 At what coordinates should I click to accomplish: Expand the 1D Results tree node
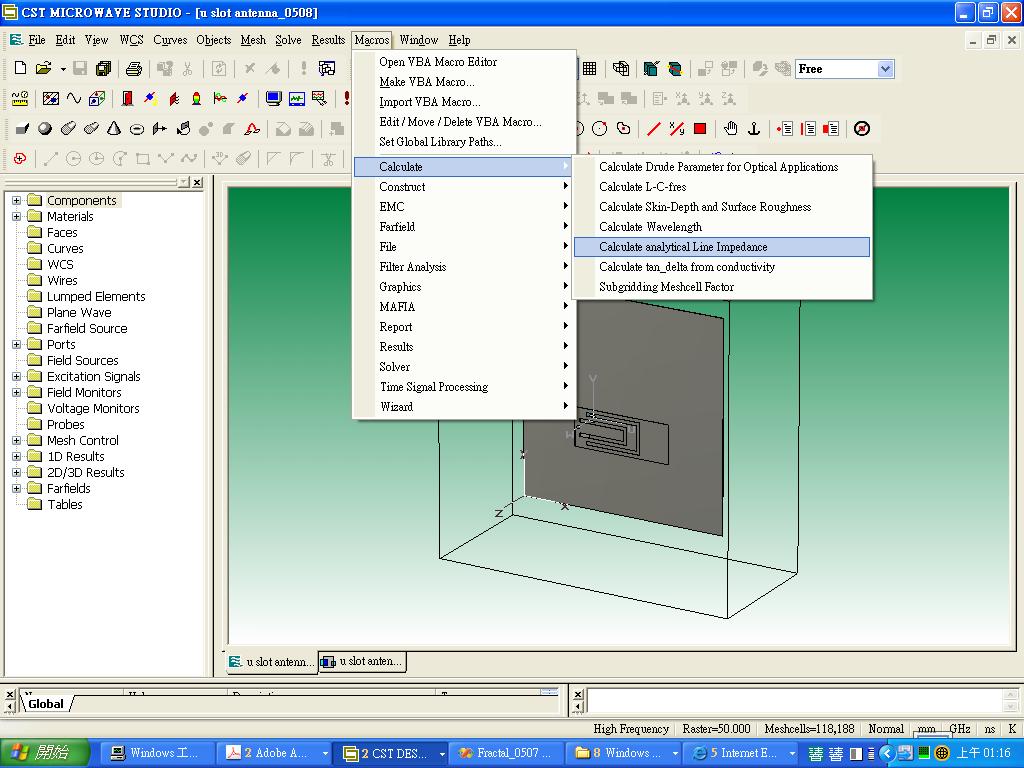pyautogui.click(x=16, y=456)
